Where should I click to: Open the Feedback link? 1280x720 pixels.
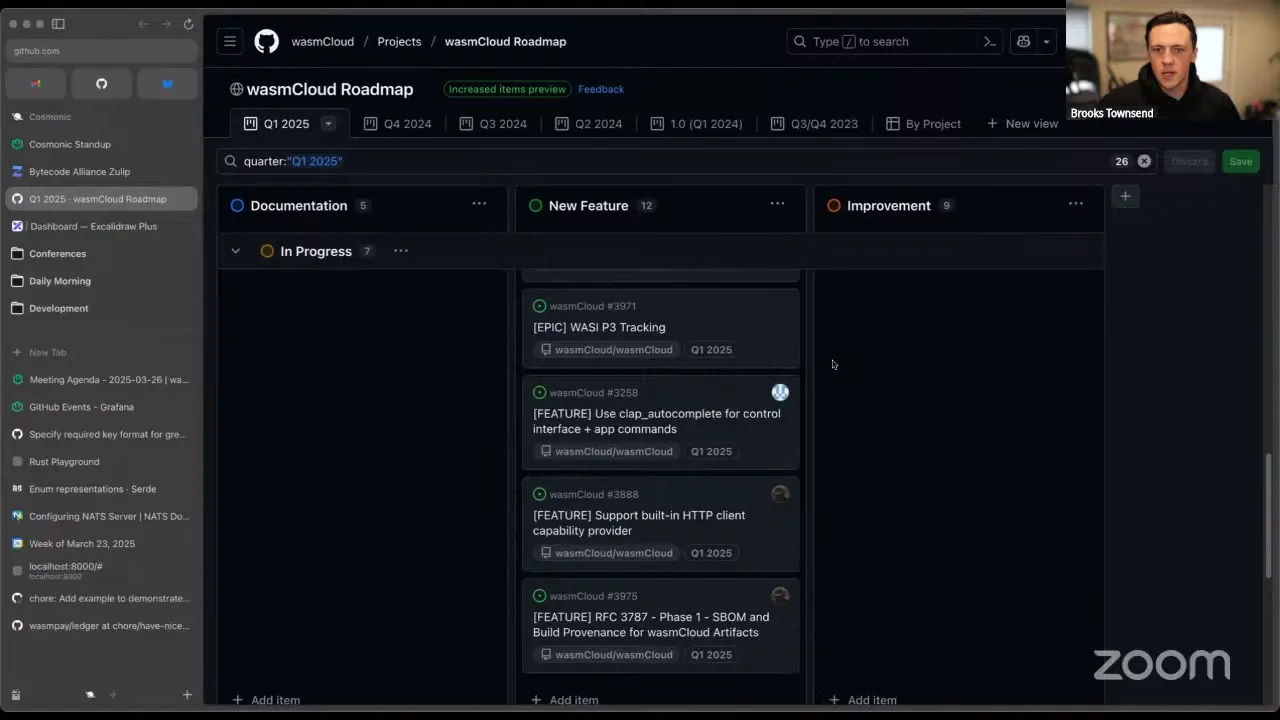point(601,89)
